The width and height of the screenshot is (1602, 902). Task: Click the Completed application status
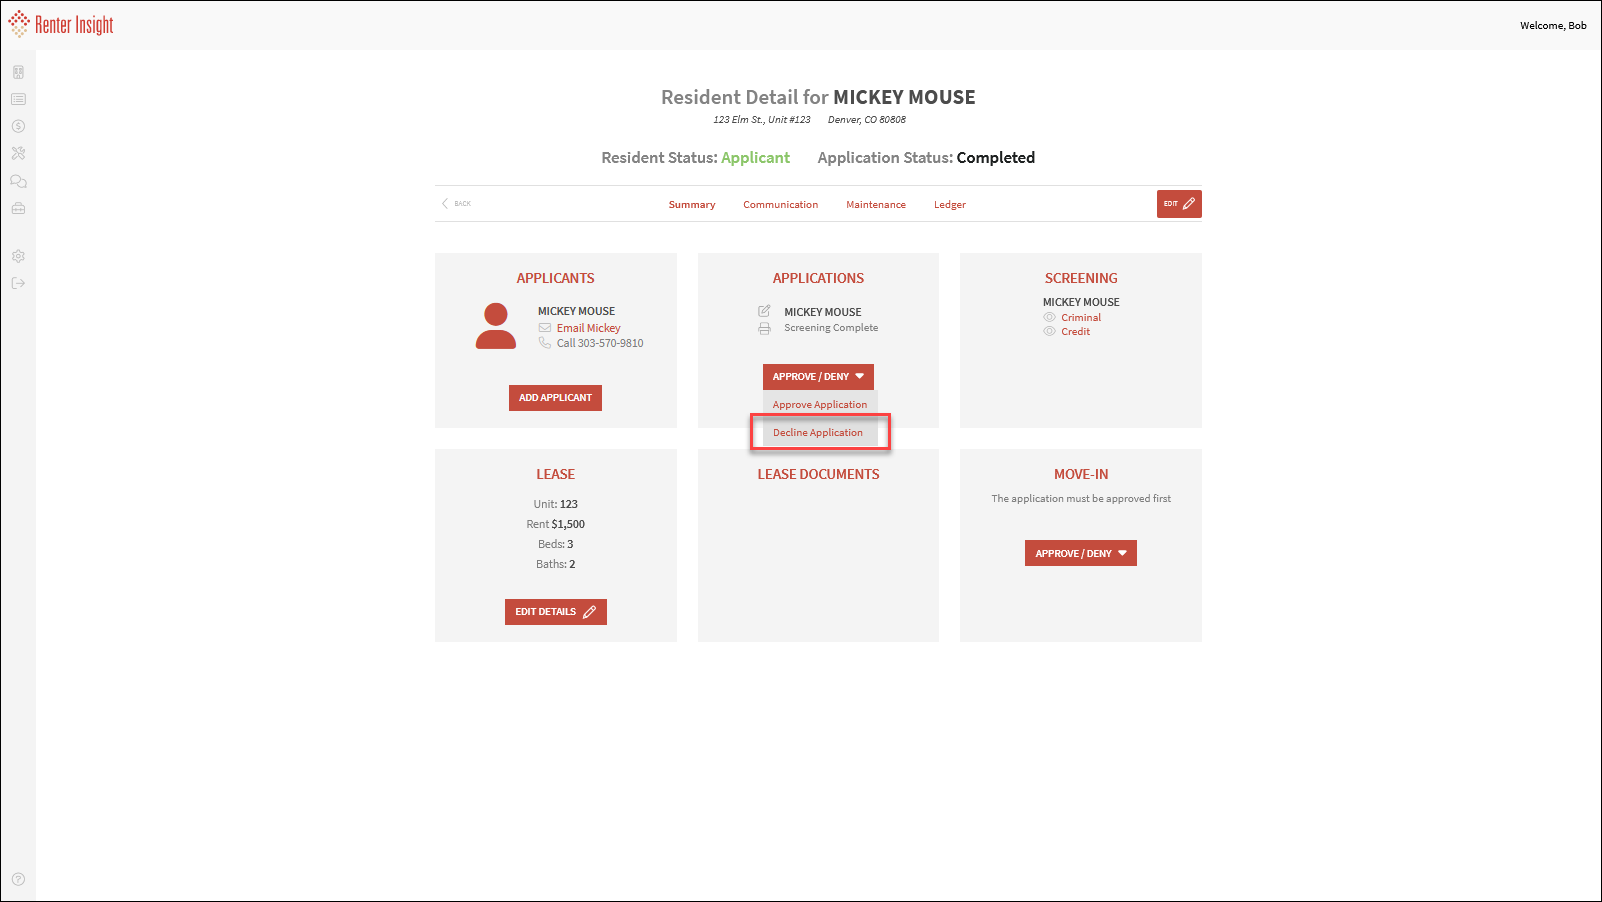[x=996, y=158]
